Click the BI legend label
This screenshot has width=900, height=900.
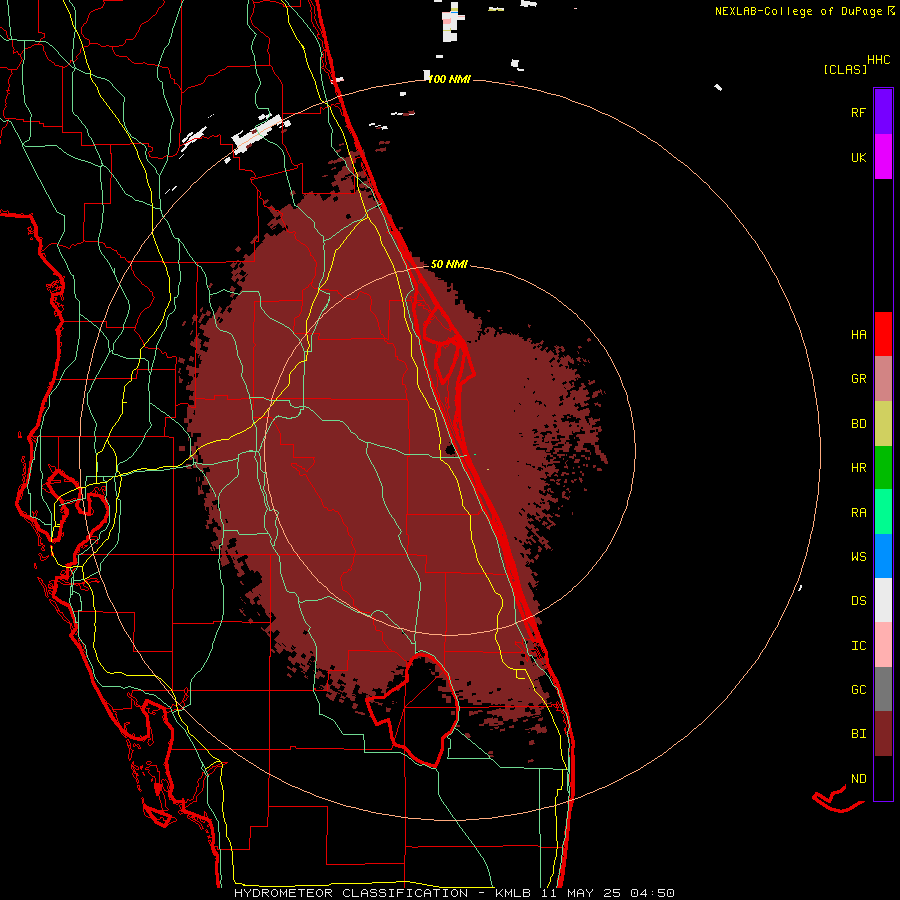[x=858, y=734]
